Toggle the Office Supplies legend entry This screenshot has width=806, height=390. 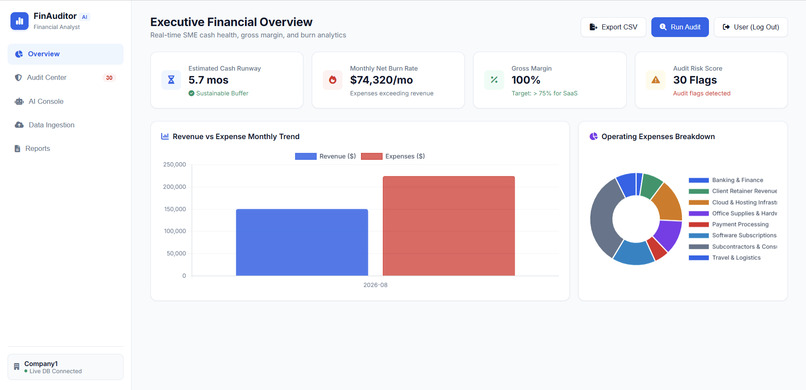tap(733, 213)
